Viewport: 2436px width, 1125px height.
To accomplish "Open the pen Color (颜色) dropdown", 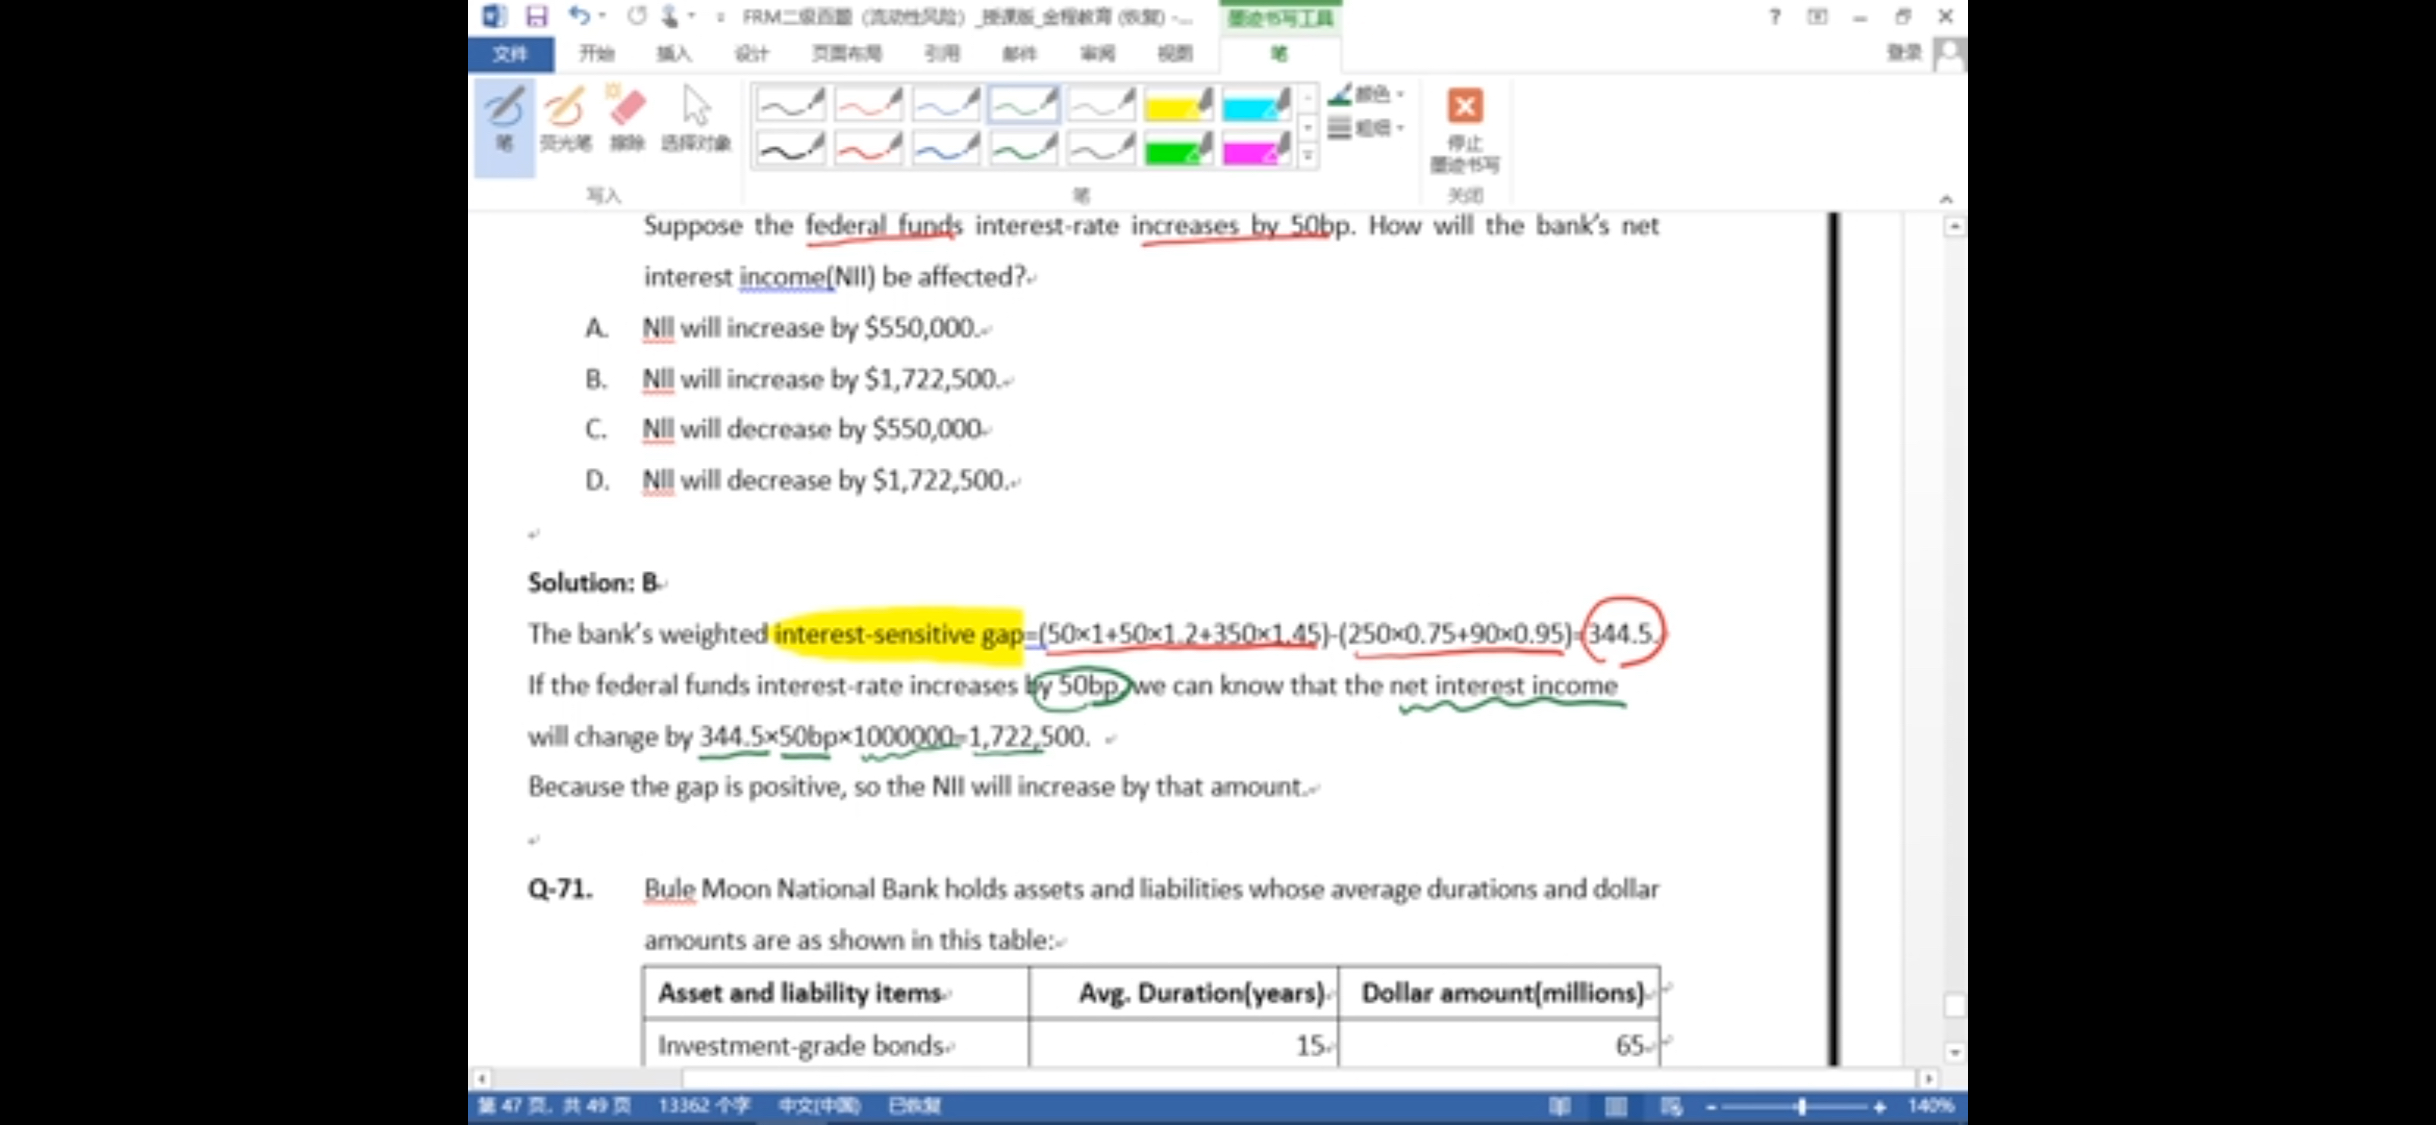I will point(1368,94).
